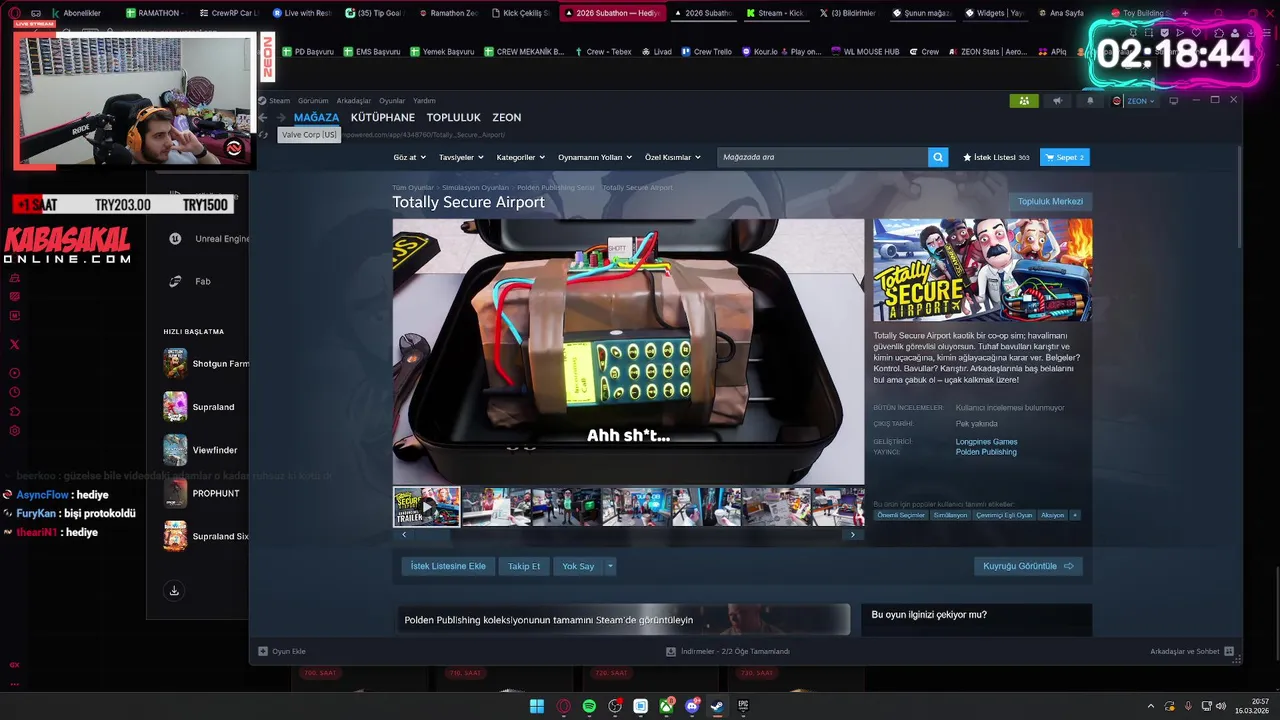Open the Polden Publishing publisher link
The width and height of the screenshot is (1280, 720).
[986, 452]
